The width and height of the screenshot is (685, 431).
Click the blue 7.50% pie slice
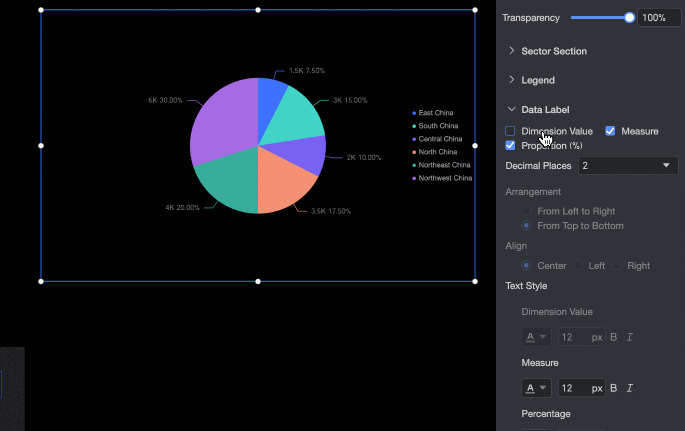pos(270,105)
